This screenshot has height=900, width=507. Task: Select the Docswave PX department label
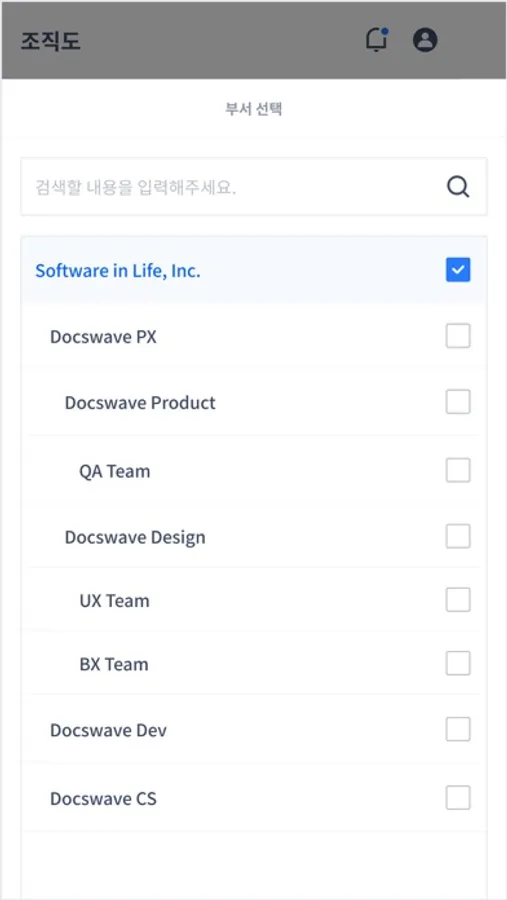click(x=103, y=337)
